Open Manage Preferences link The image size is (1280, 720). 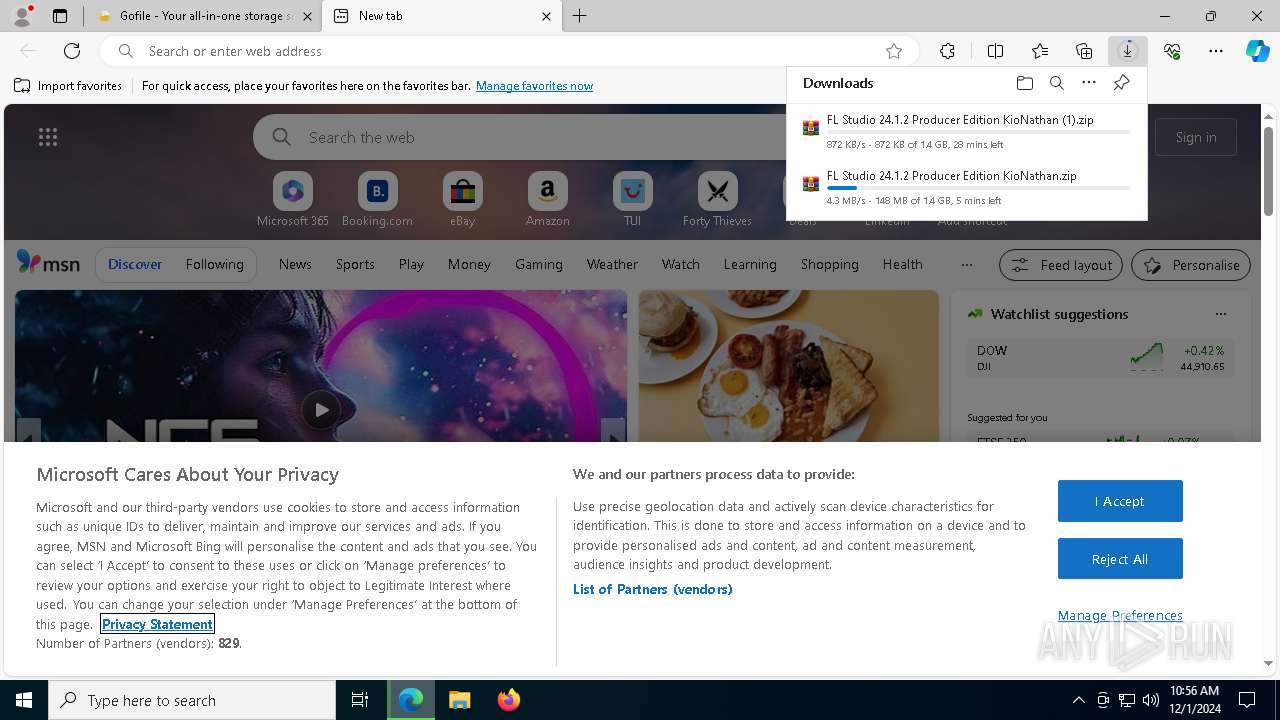[x=1120, y=615]
